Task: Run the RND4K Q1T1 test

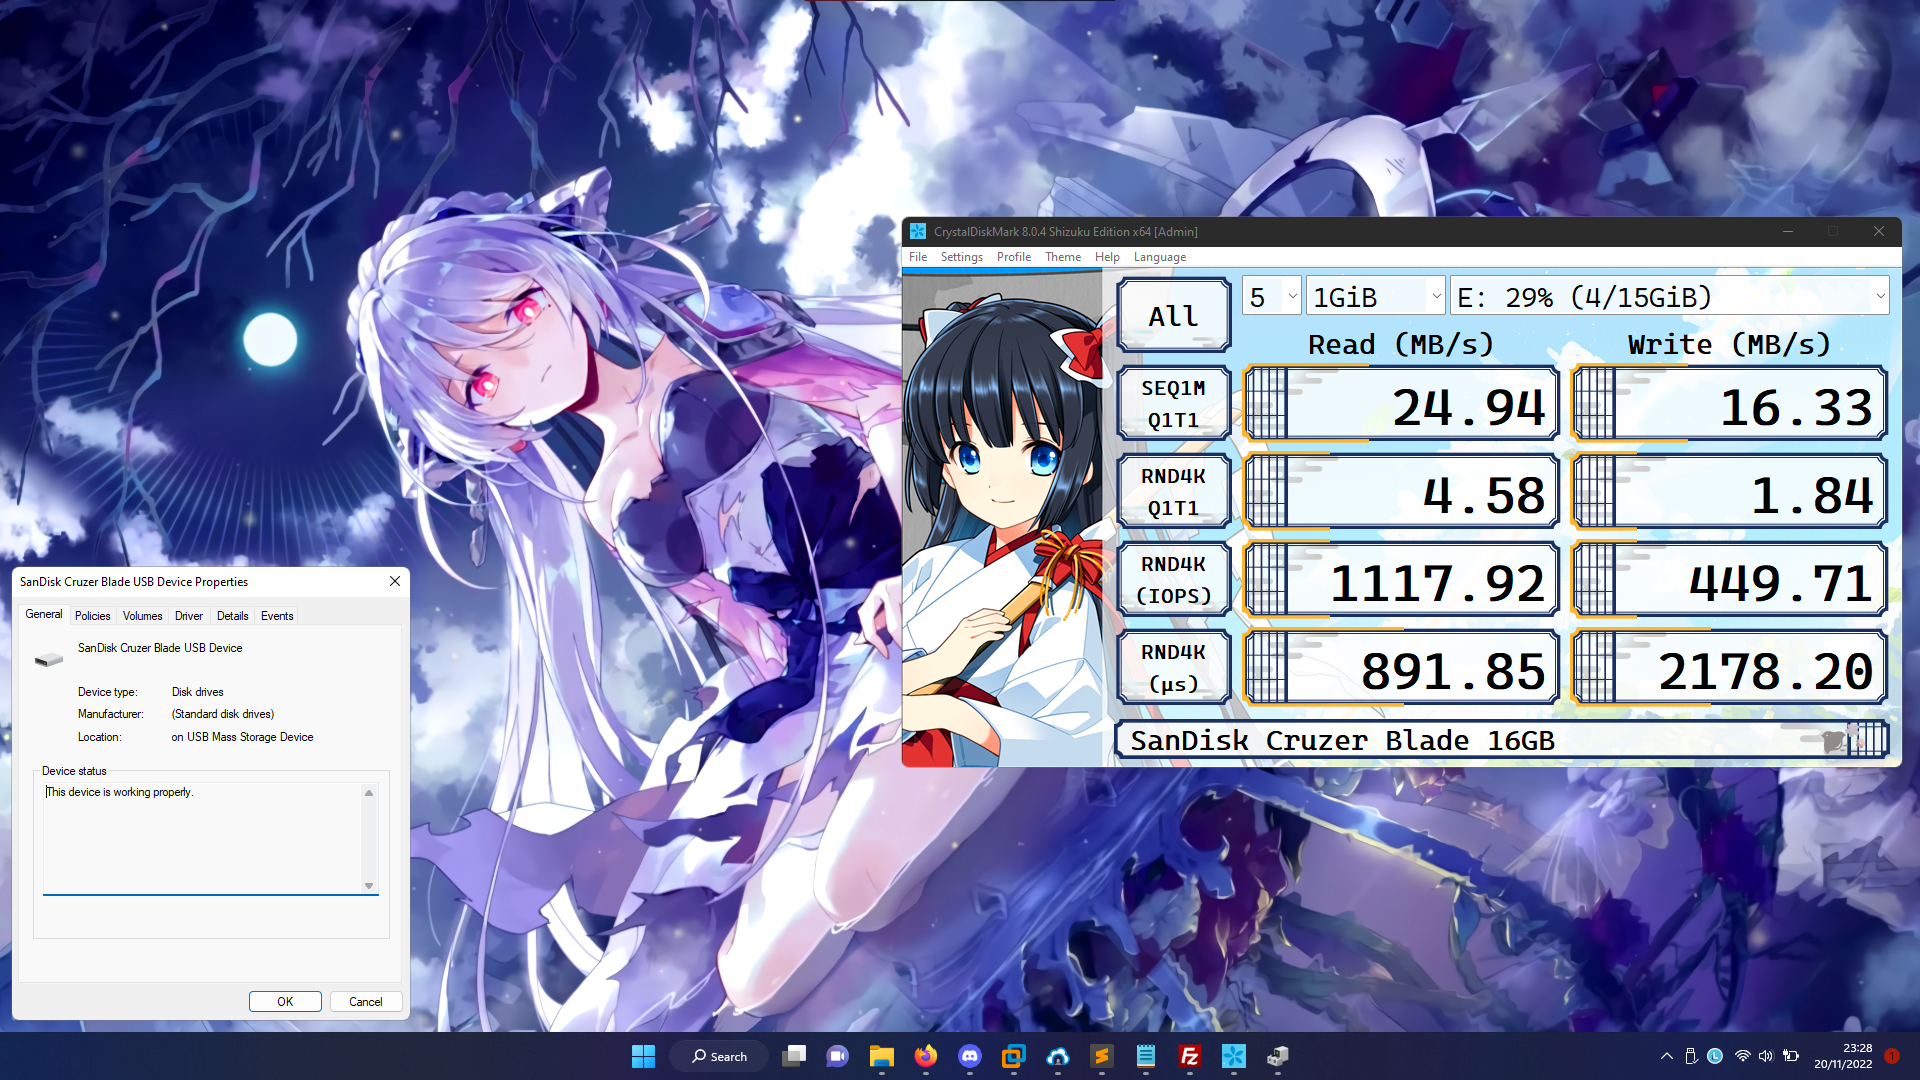Action: (1173, 491)
